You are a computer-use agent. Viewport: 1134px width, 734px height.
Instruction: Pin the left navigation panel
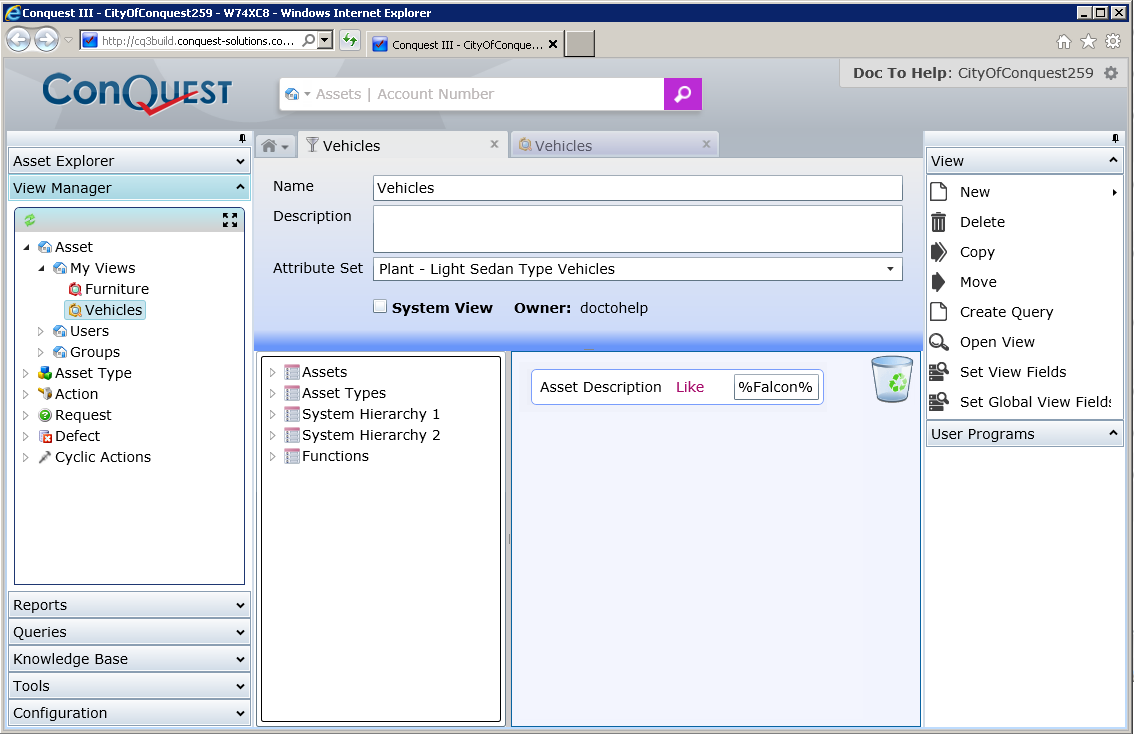(x=242, y=138)
